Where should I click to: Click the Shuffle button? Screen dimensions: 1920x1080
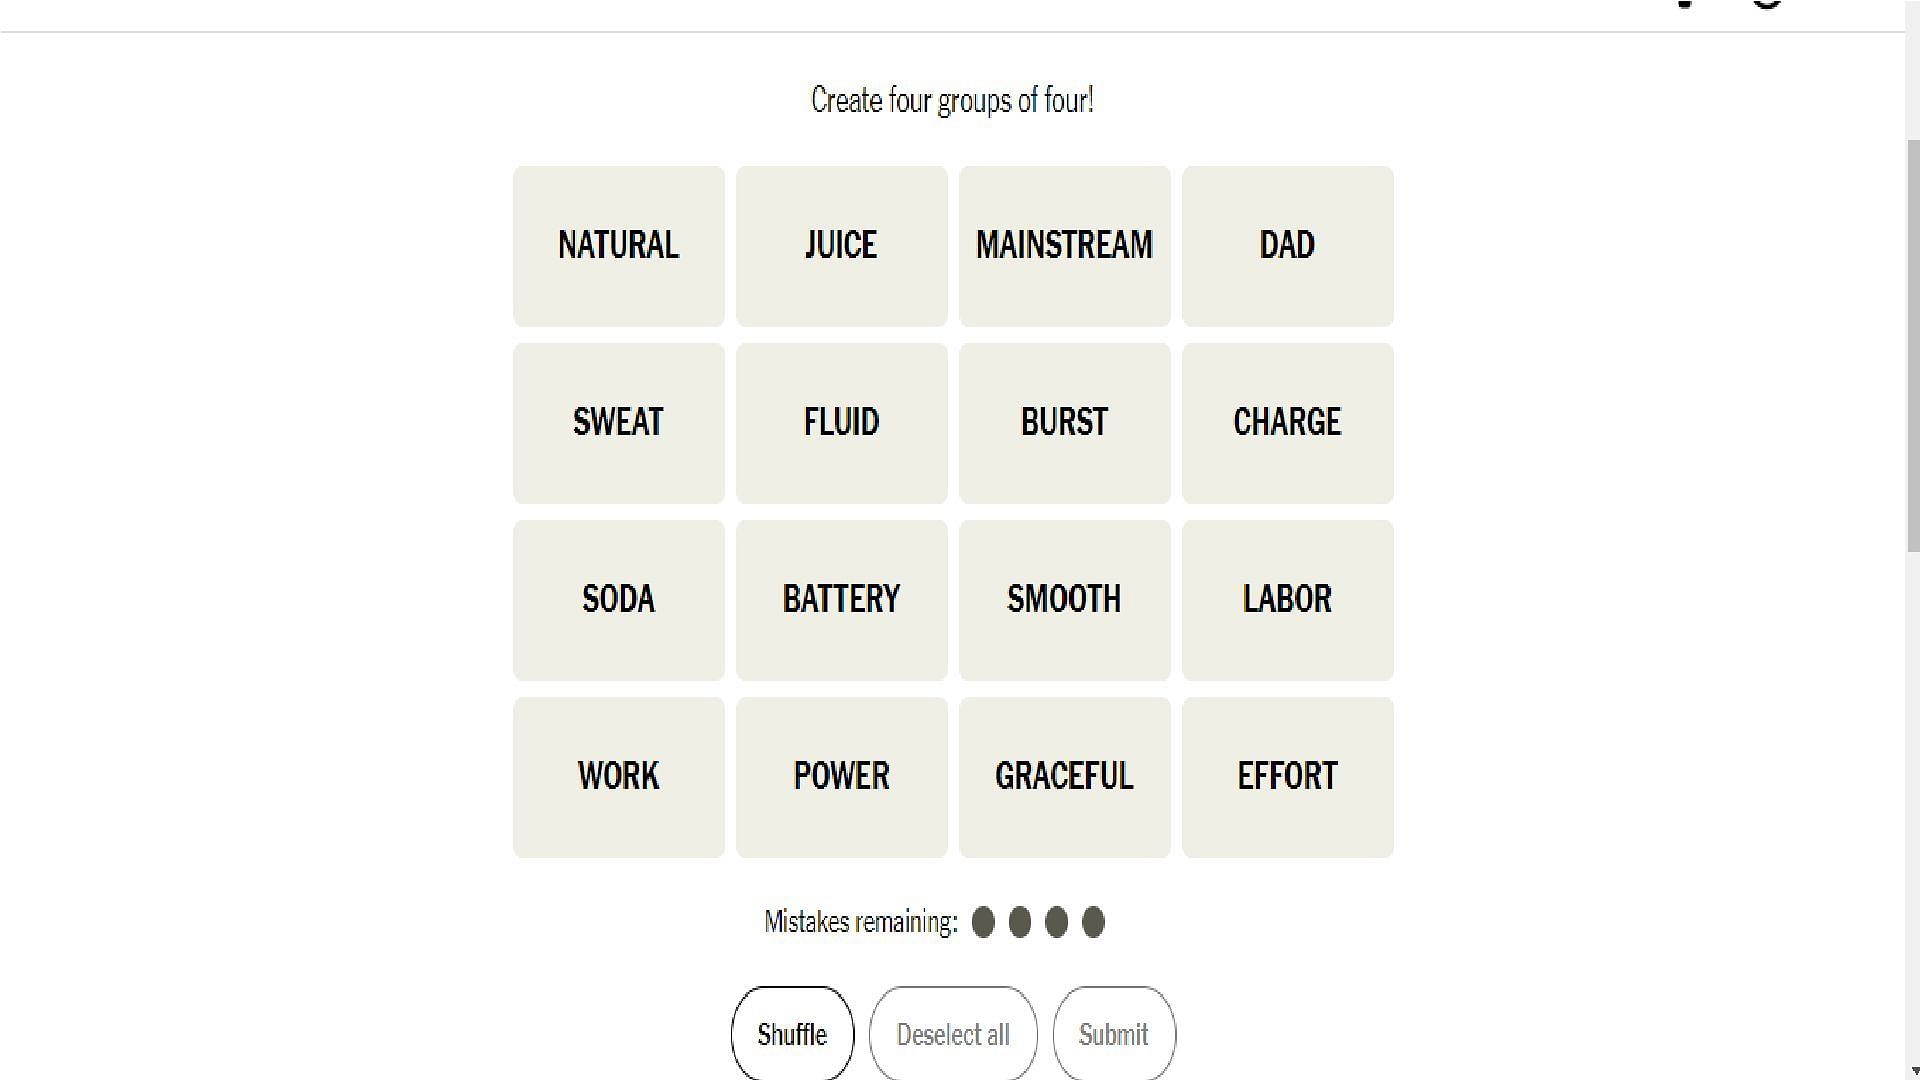click(x=793, y=1034)
